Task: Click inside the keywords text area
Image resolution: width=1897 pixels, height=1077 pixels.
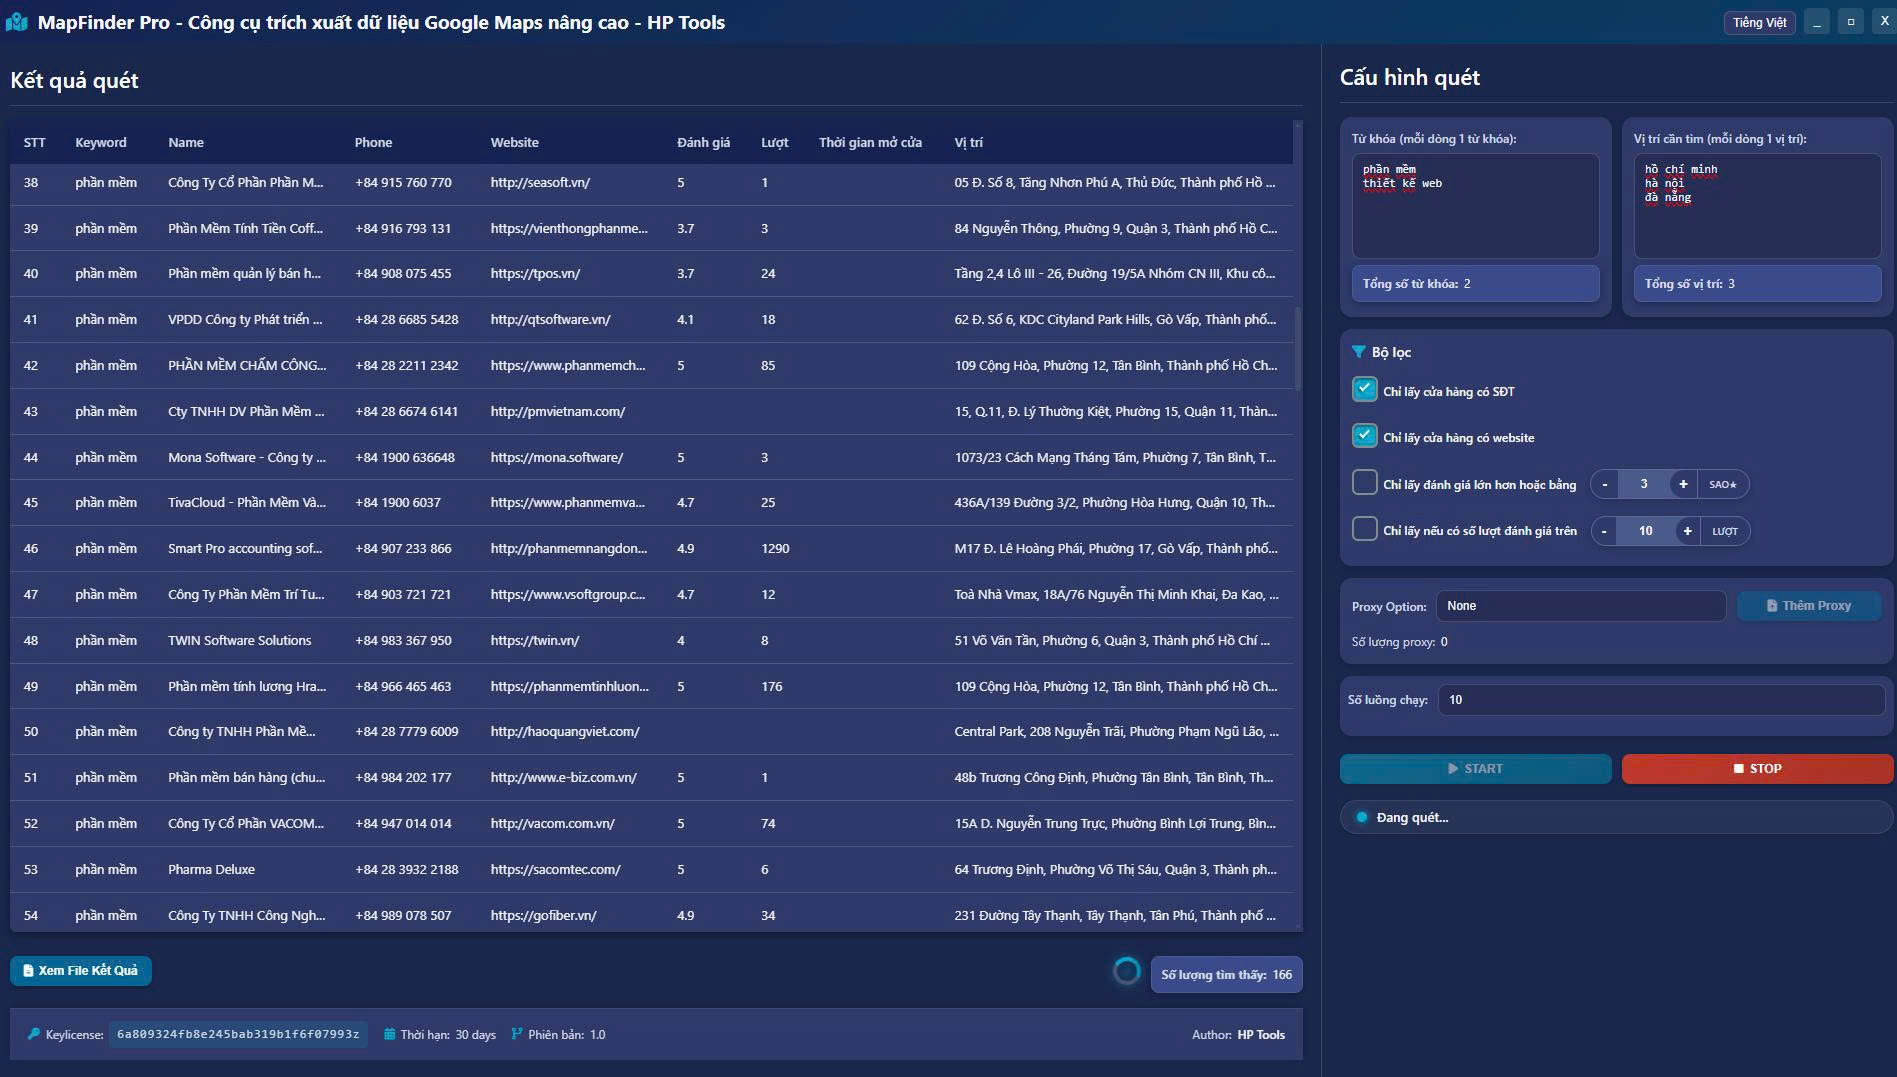Action: [1475, 205]
